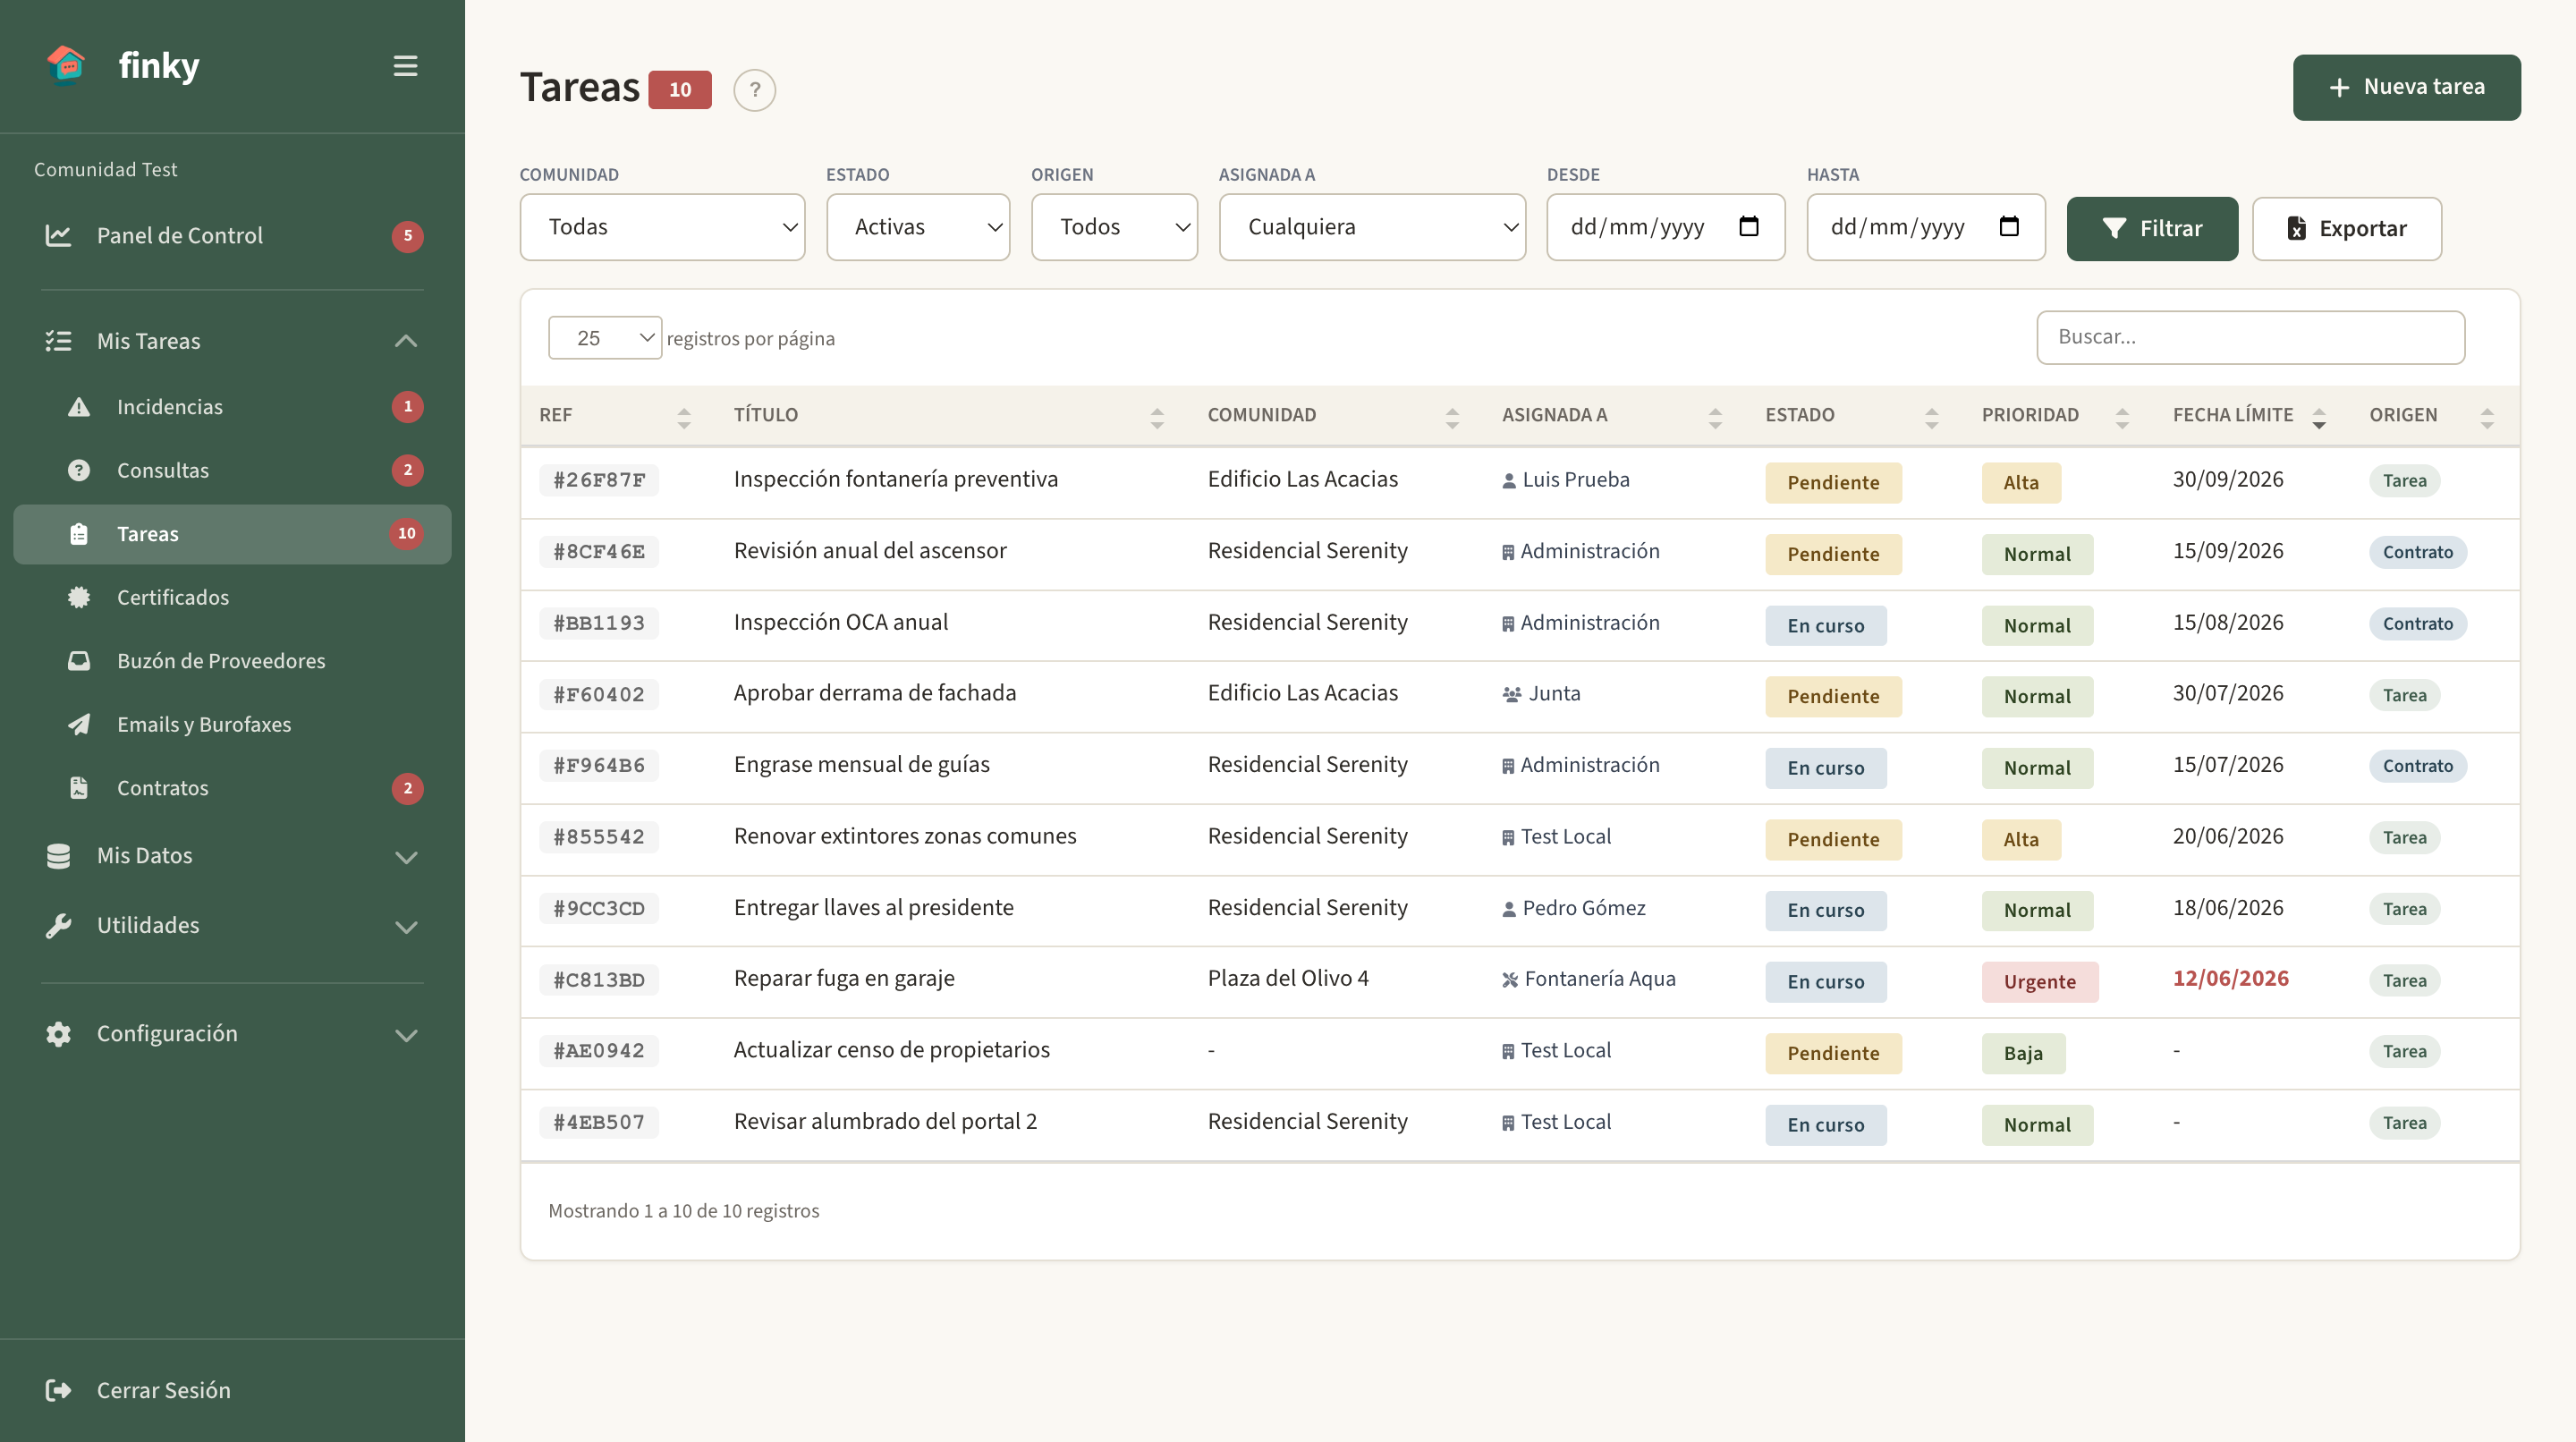The width and height of the screenshot is (2576, 1442).
Task: Sort by TÍTULO column arrows
Action: pos(1157,418)
